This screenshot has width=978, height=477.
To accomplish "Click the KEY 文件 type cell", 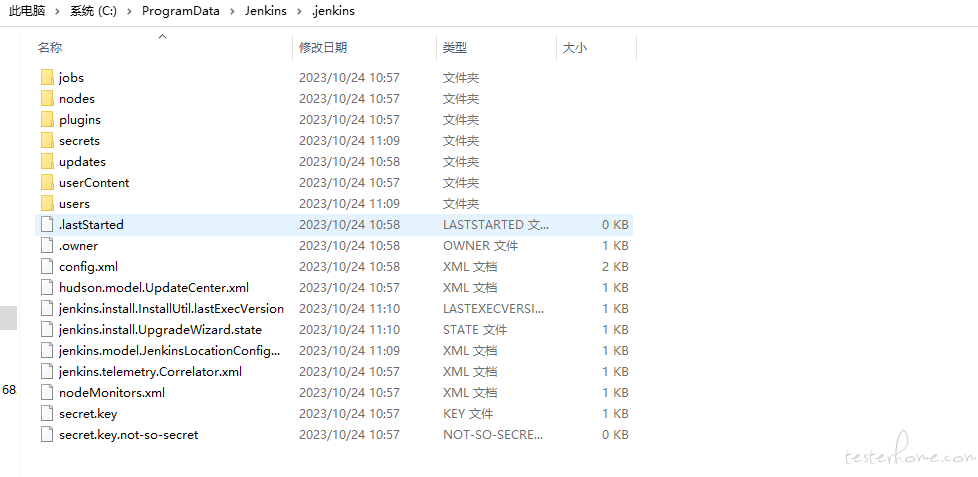I will click(x=468, y=413).
